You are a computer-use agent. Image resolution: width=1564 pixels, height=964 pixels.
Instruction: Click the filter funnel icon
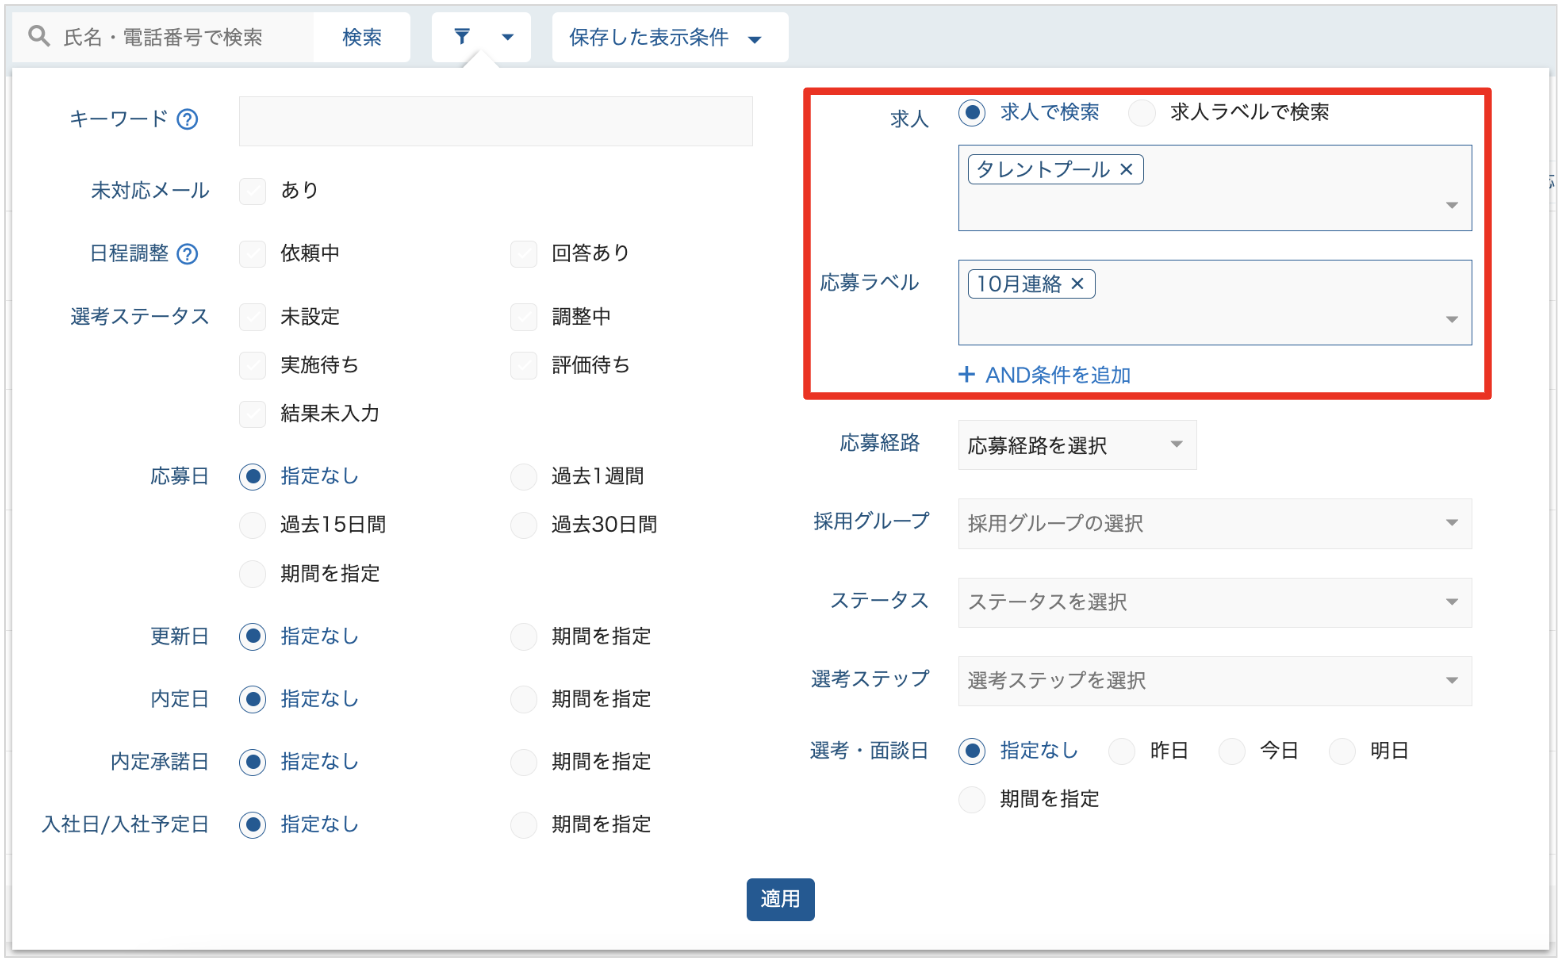[x=462, y=37]
